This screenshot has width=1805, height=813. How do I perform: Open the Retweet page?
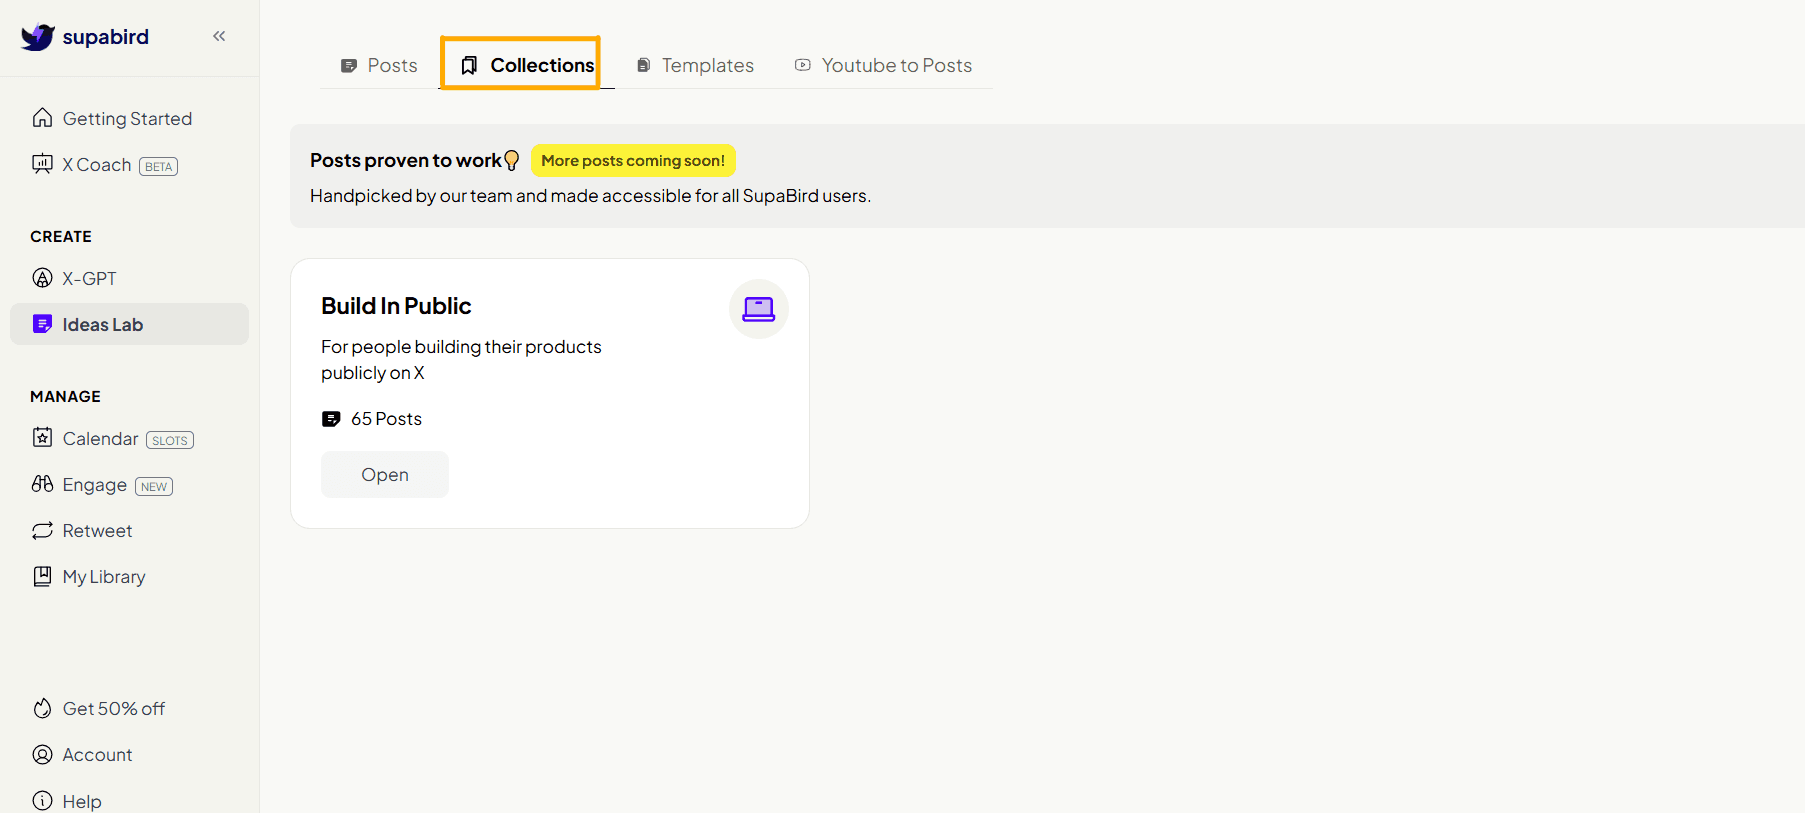tap(129, 531)
